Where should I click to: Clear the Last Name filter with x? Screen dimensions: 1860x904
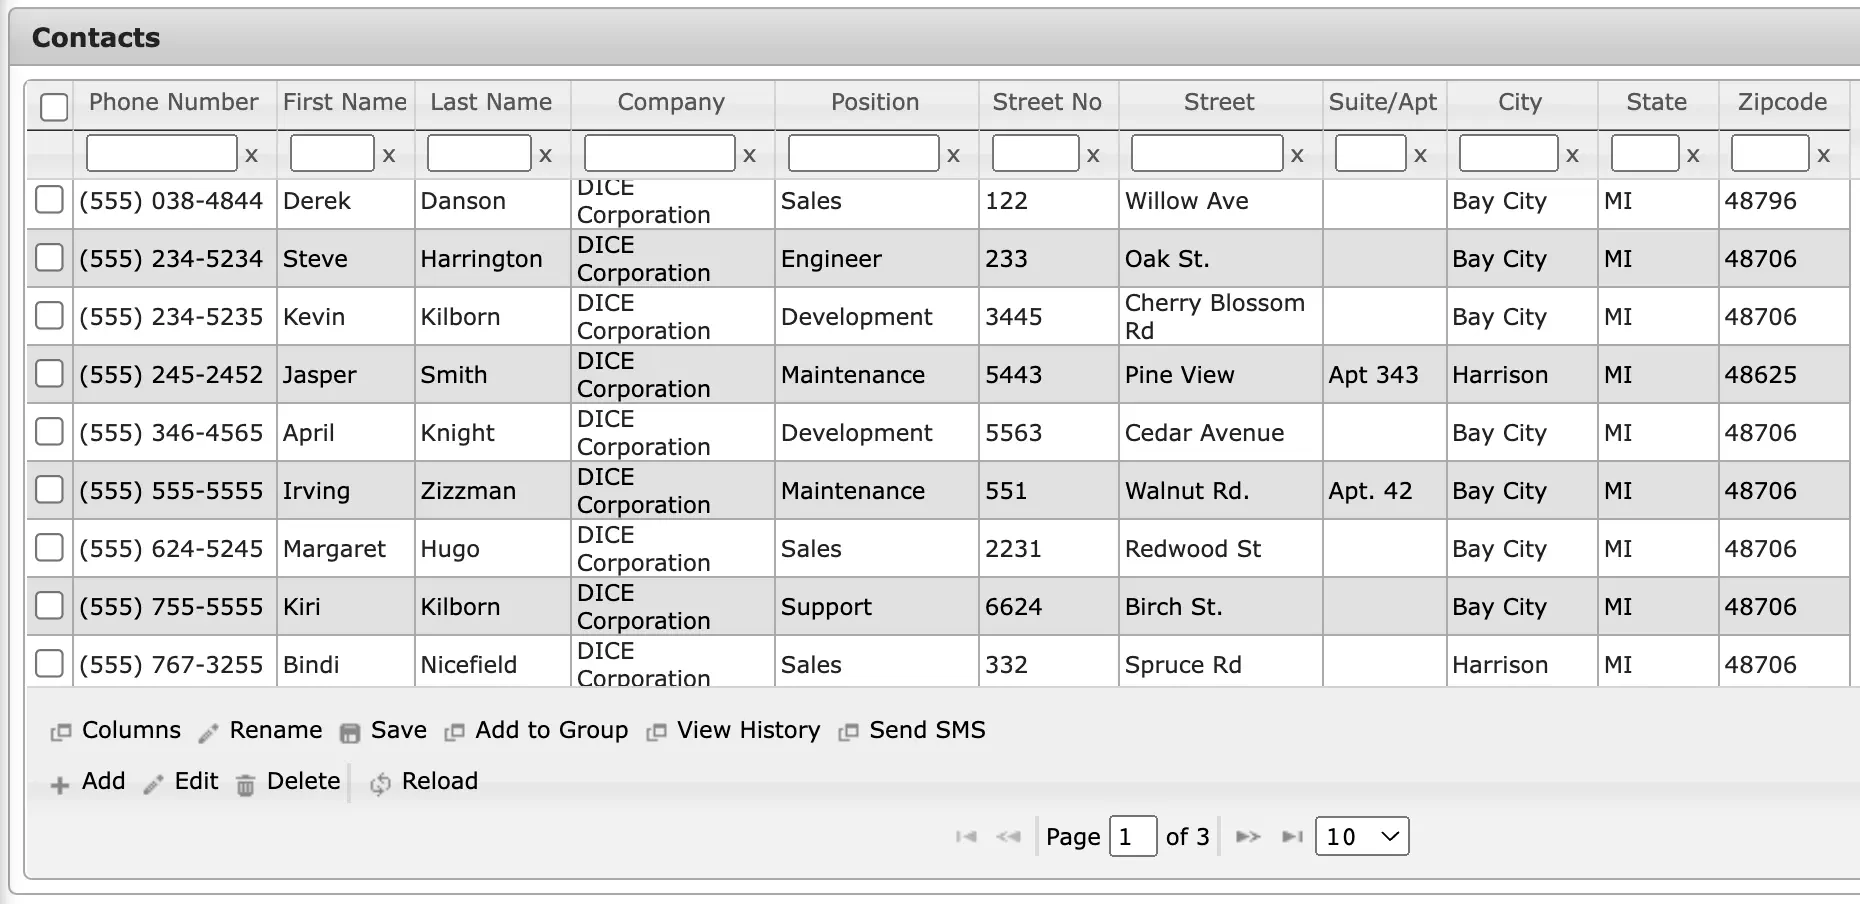(x=546, y=155)
